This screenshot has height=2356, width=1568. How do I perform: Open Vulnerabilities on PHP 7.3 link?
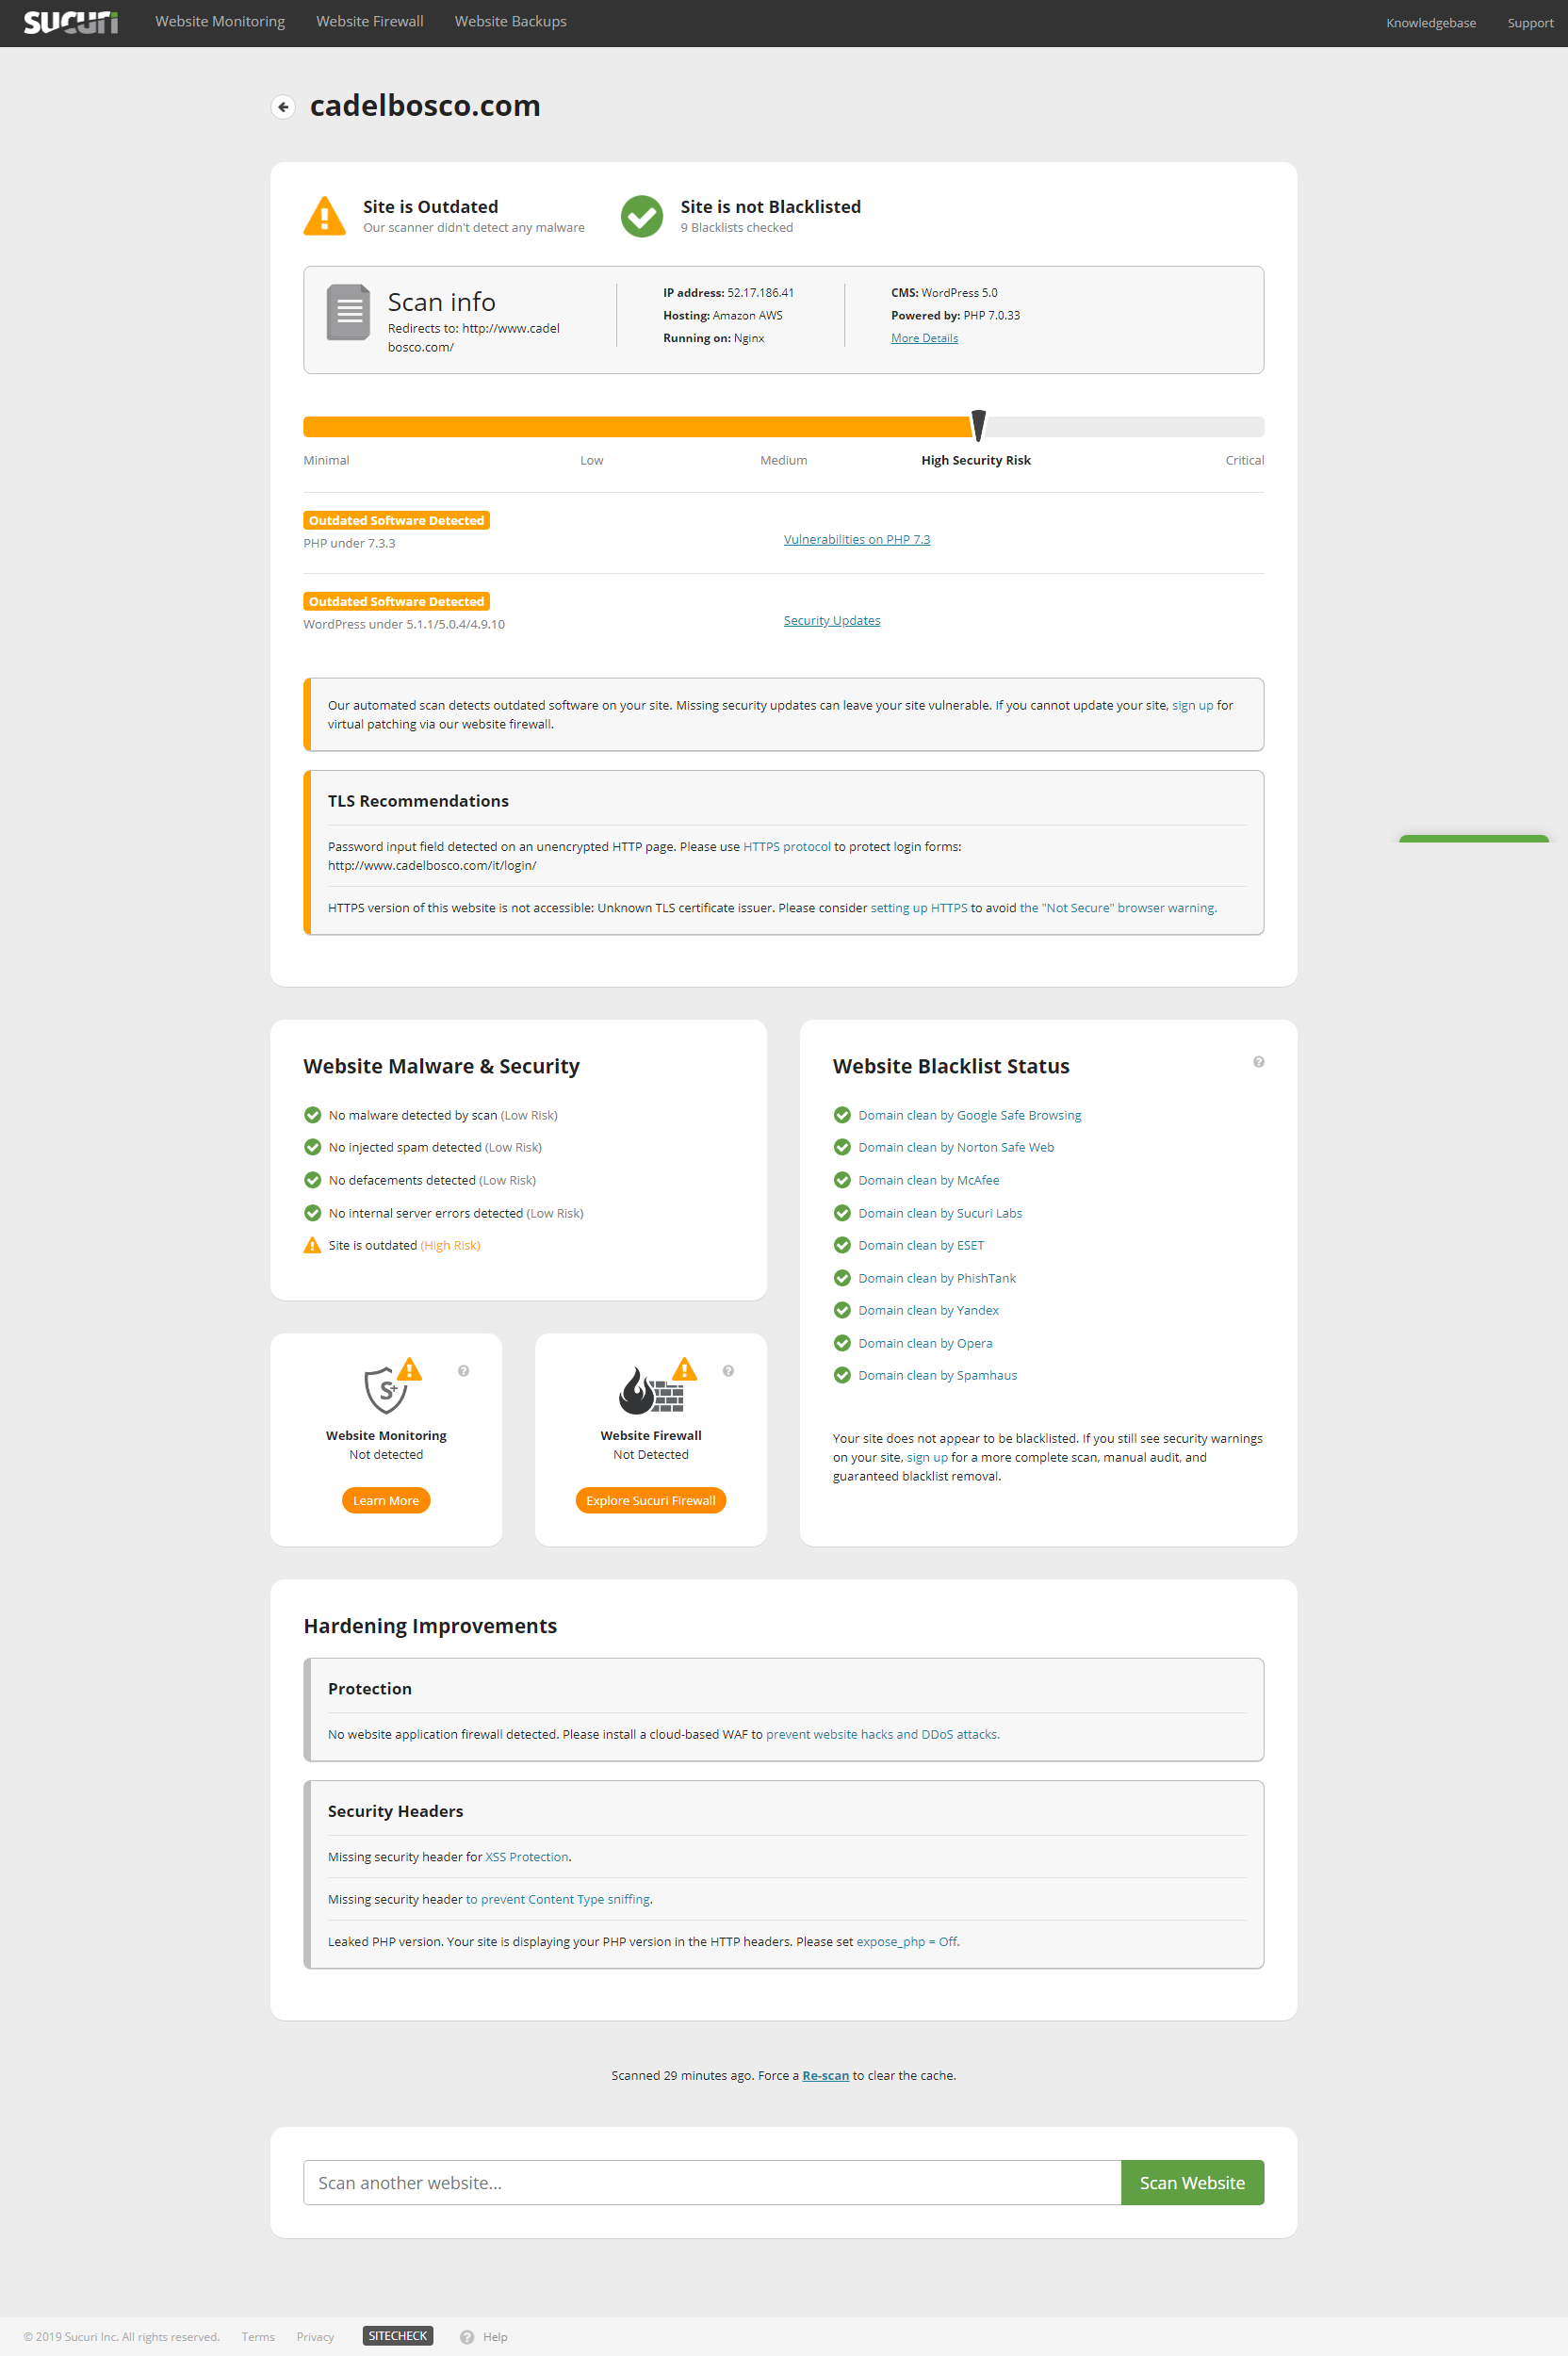pyautogui.click(x=856, y=539)
